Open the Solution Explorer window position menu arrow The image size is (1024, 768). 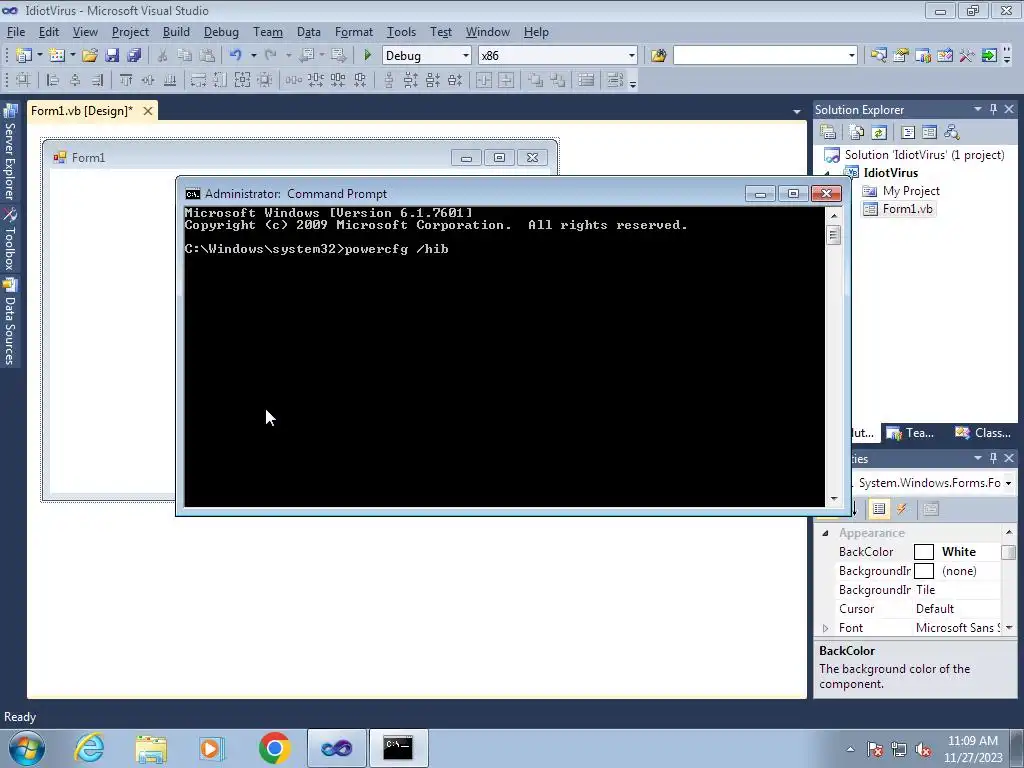click(978, 109)
